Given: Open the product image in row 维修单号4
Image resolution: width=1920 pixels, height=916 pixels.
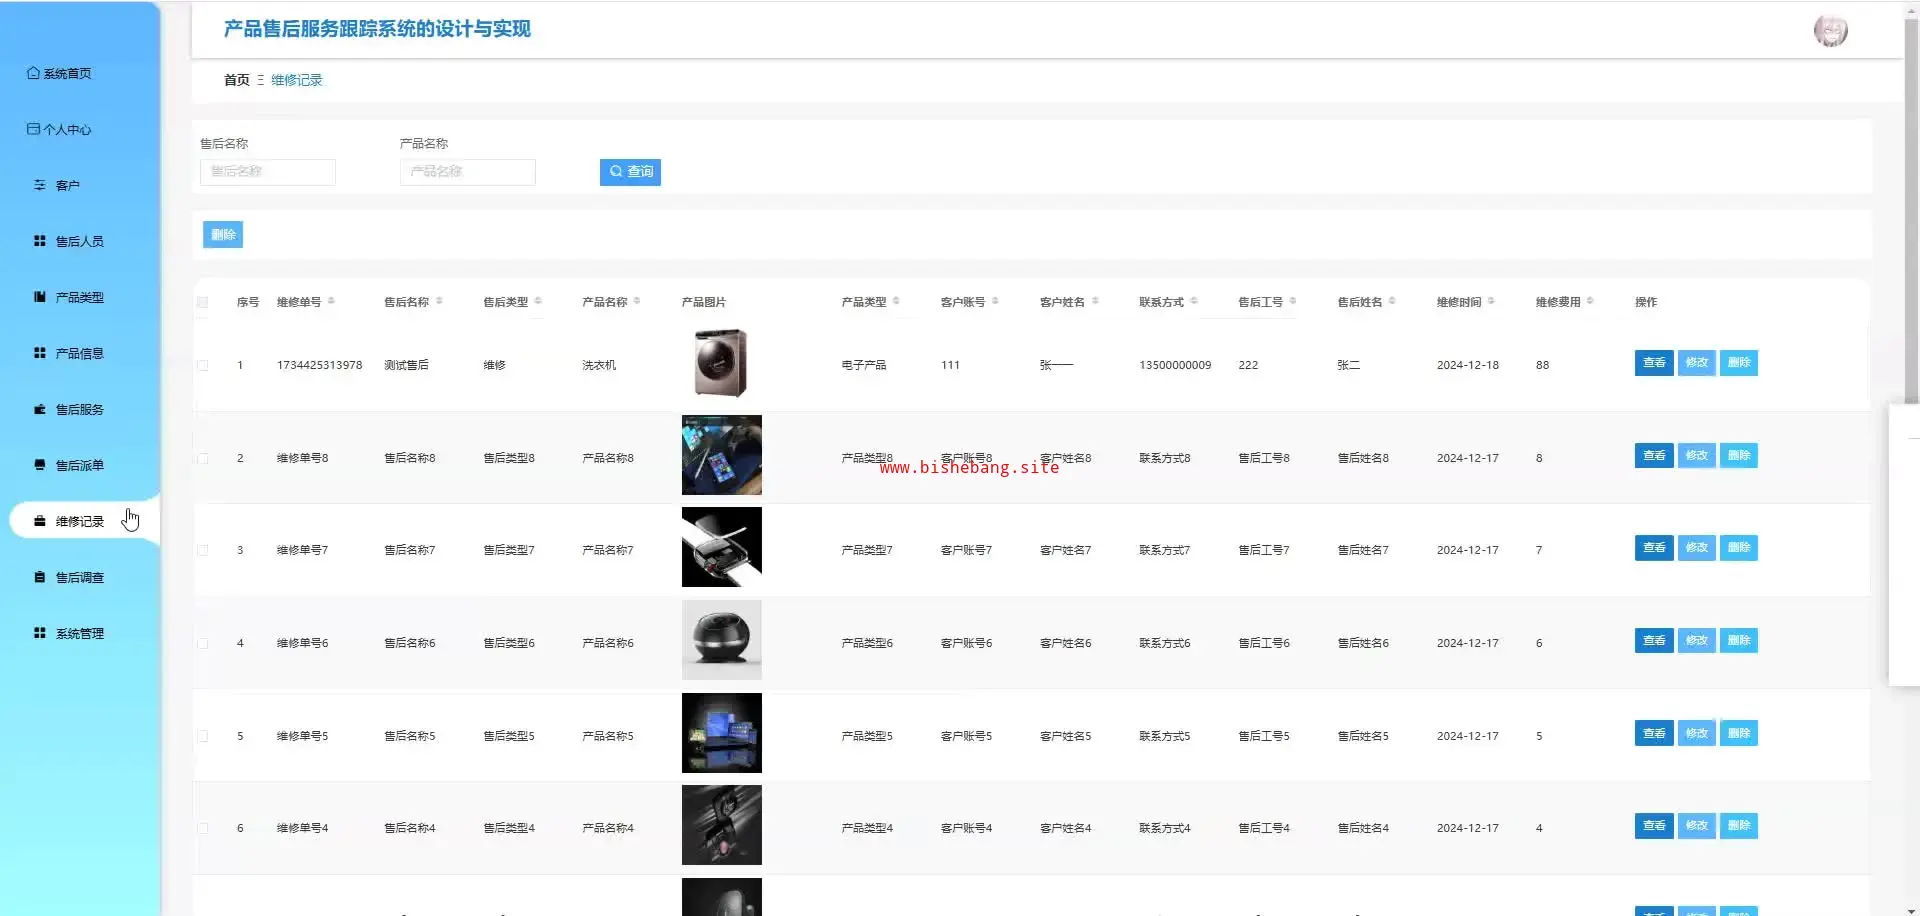Looking at the screenshot, I should coord(722,825).
